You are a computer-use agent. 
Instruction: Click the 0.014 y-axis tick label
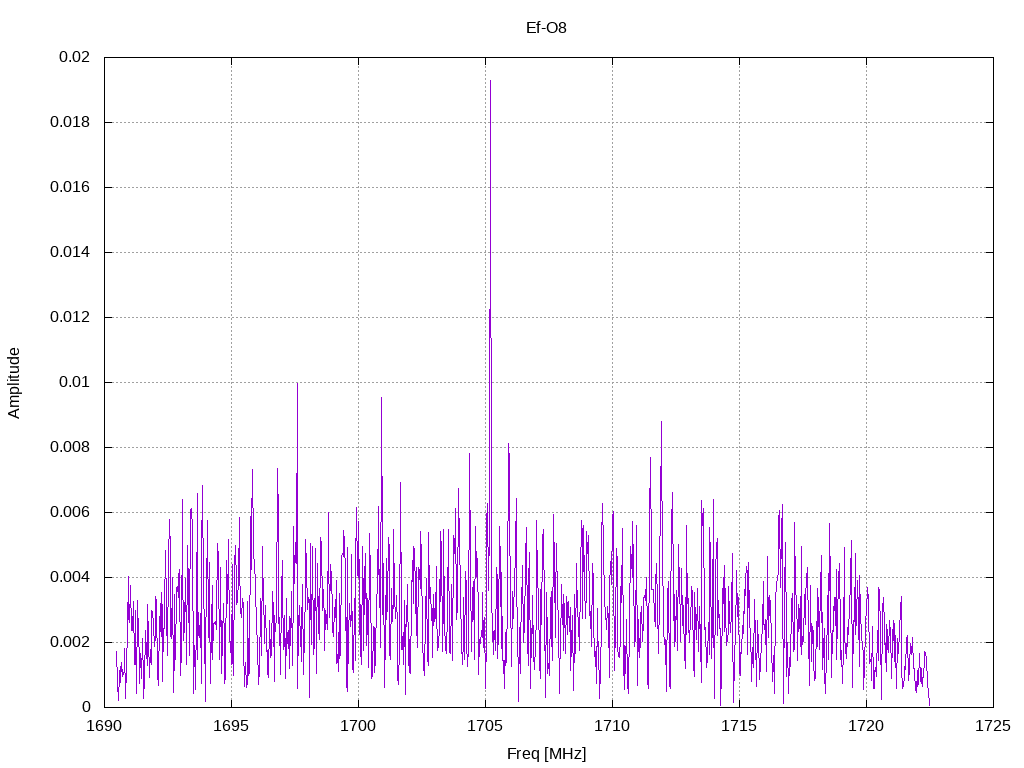point(70,252)
